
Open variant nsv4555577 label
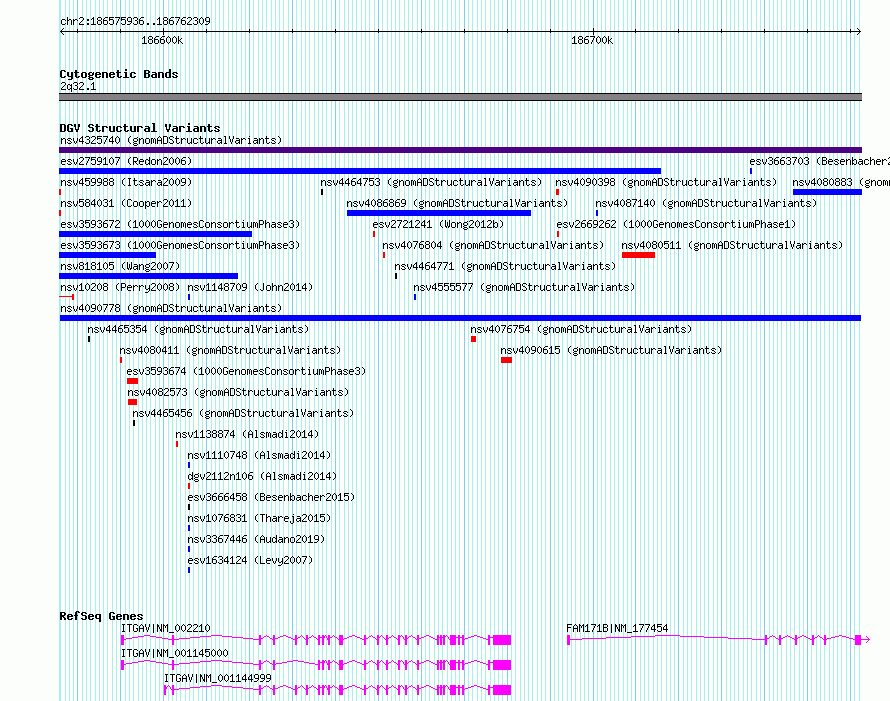tap(524, 287)
